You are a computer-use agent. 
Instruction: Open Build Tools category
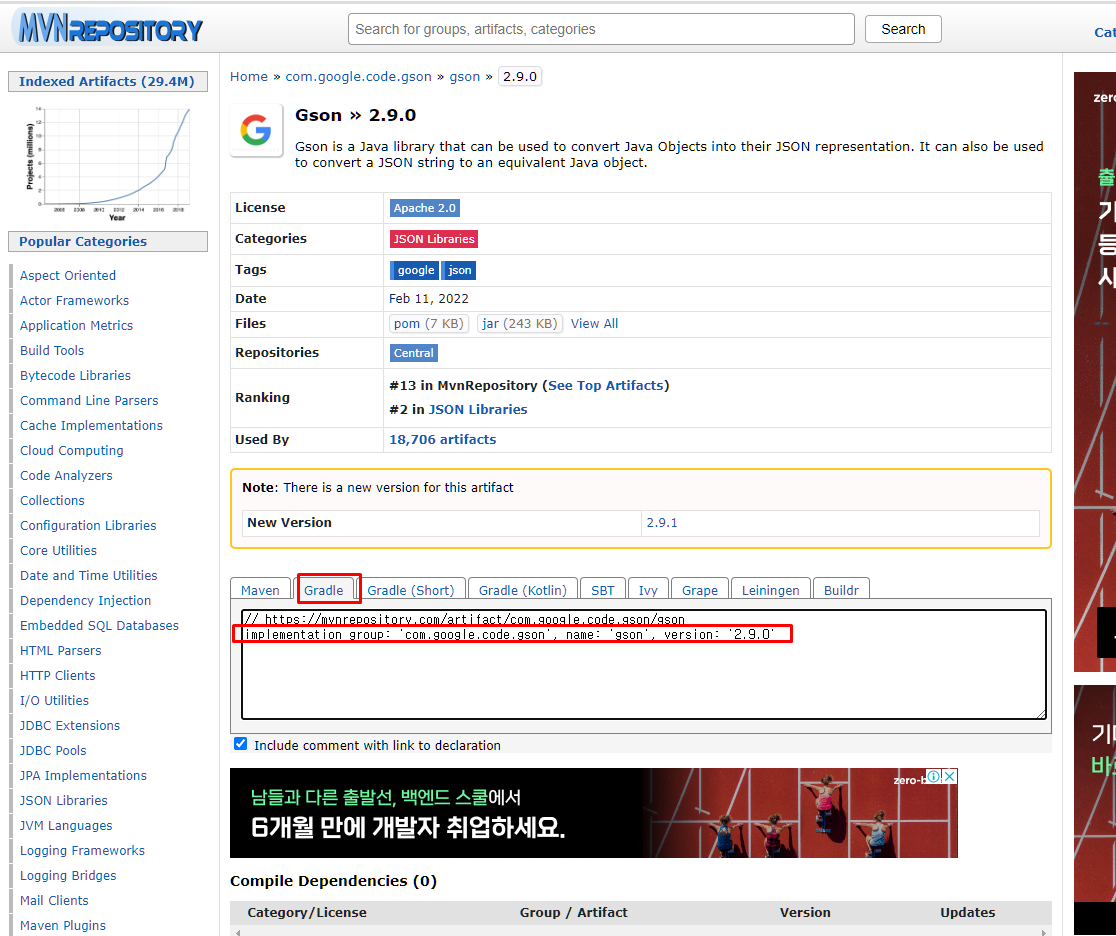pyautogui.click(x=52, y=350)
